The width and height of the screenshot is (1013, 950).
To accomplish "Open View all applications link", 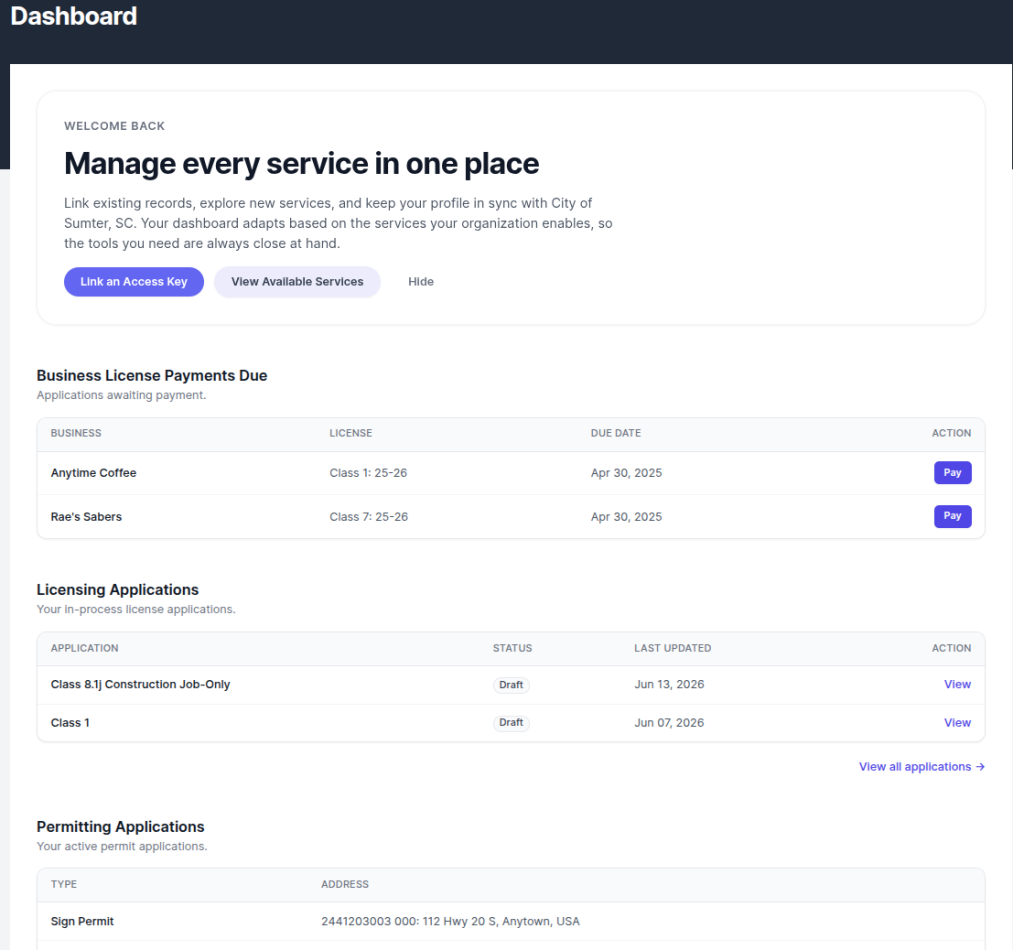I will (x=921, y=766).
